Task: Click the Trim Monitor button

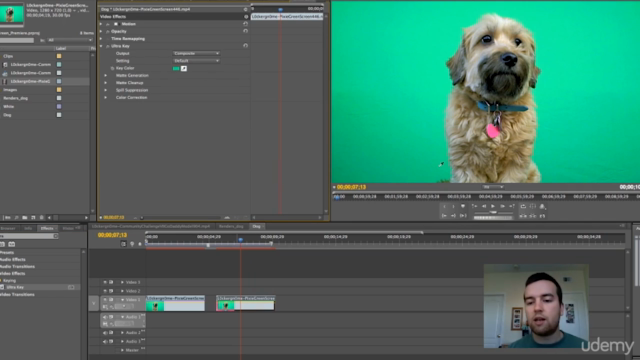Action: (x=542, y=216)
